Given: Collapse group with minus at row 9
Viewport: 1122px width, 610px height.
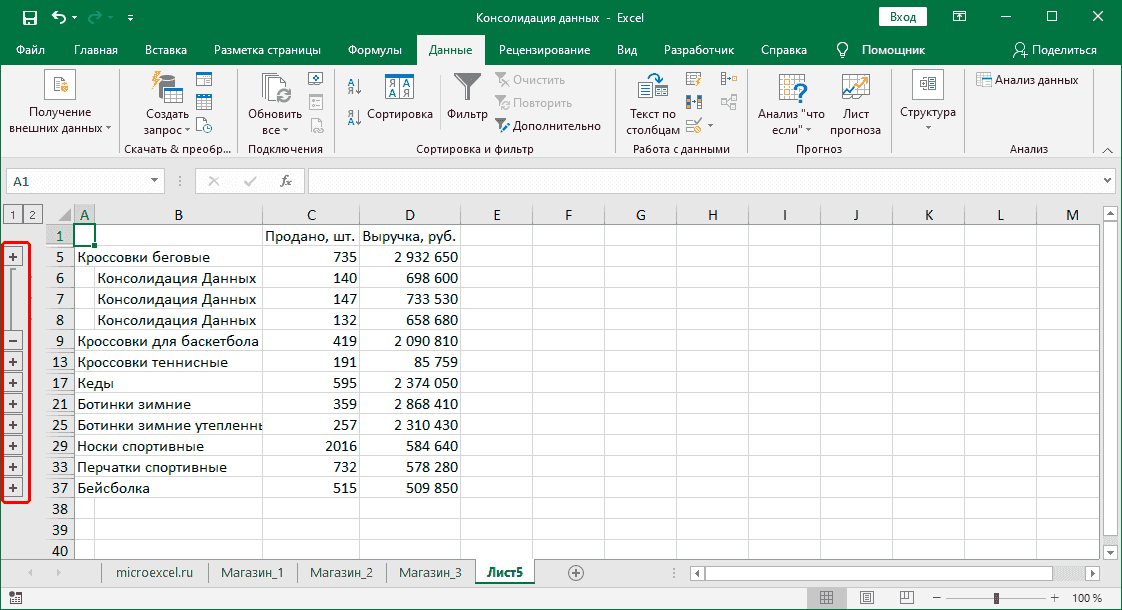Looking at the screenshot, I should [x=13, y=341].
